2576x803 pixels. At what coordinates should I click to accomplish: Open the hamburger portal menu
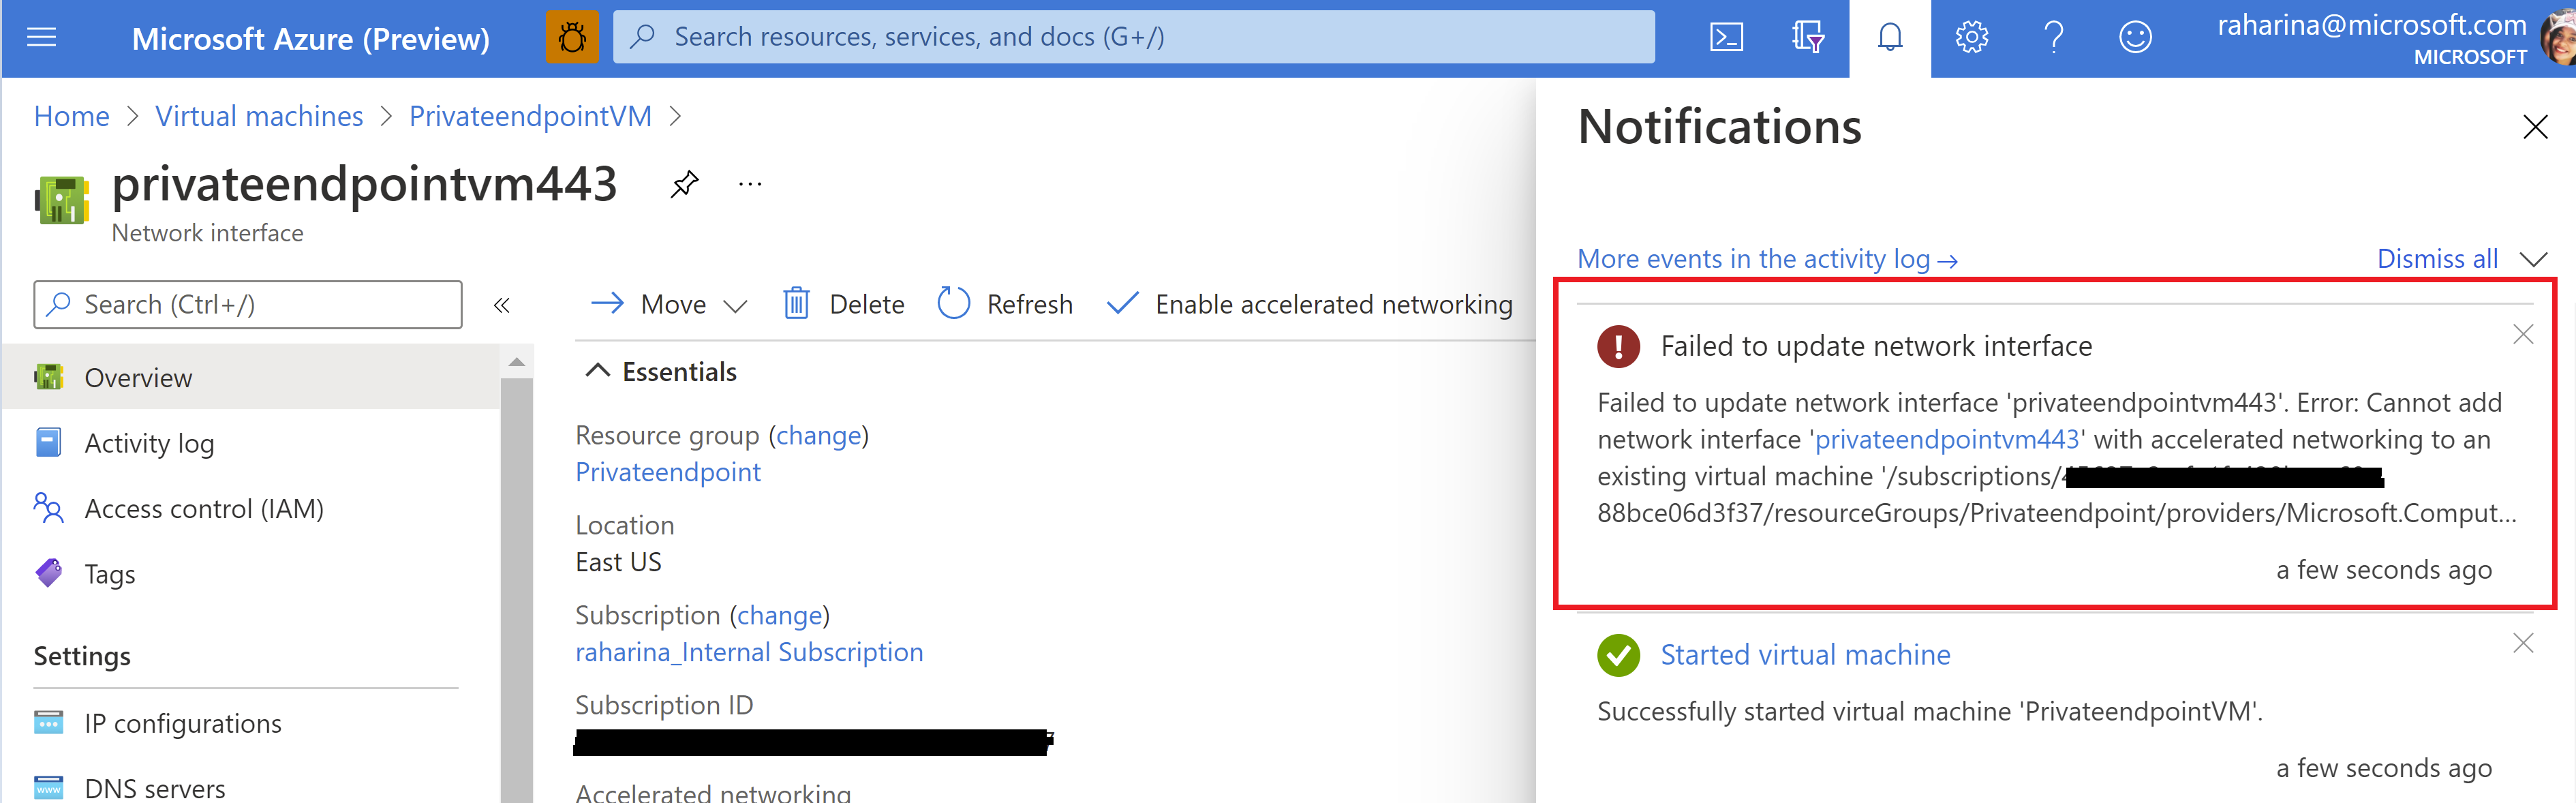41,38
